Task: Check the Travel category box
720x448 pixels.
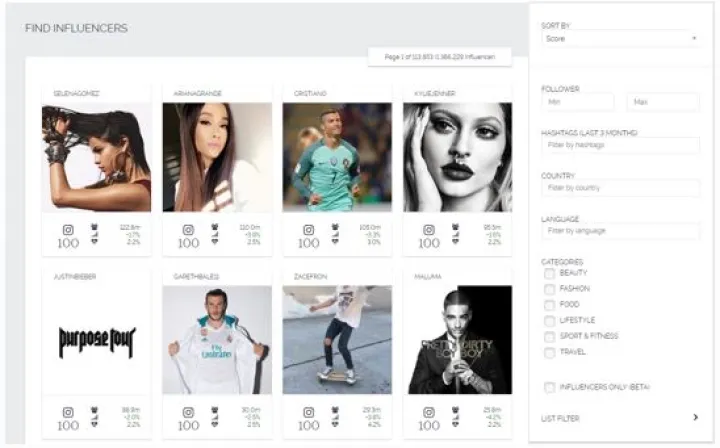Action: [549, 352]
